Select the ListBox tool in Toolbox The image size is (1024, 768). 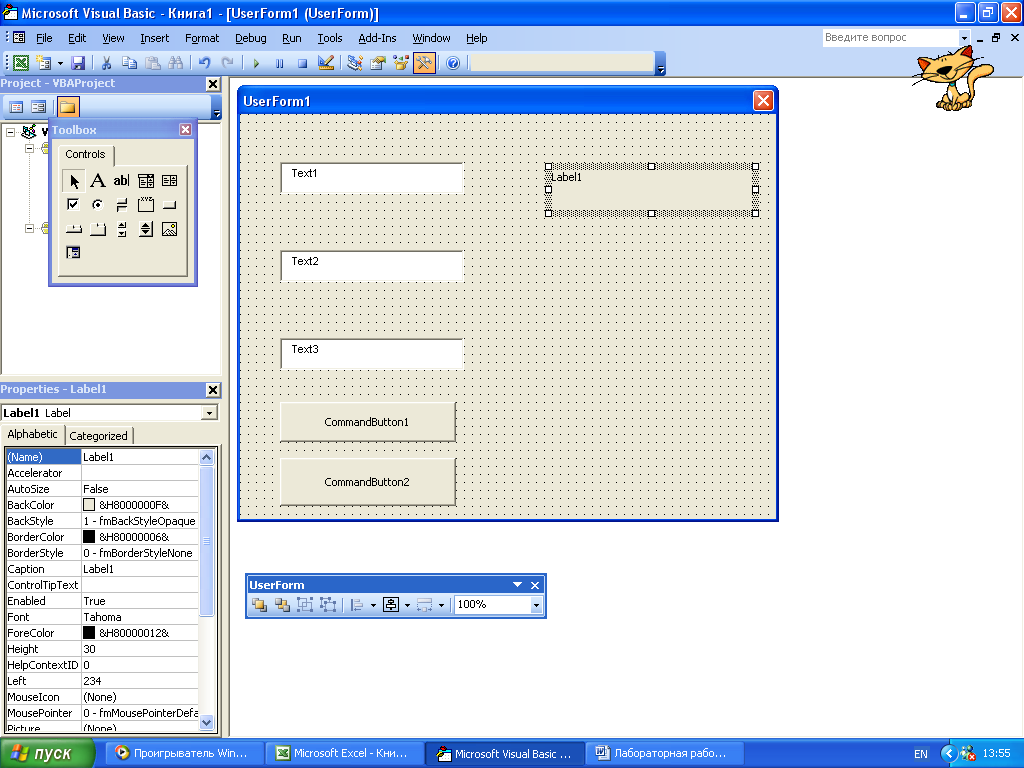point(169,180)
